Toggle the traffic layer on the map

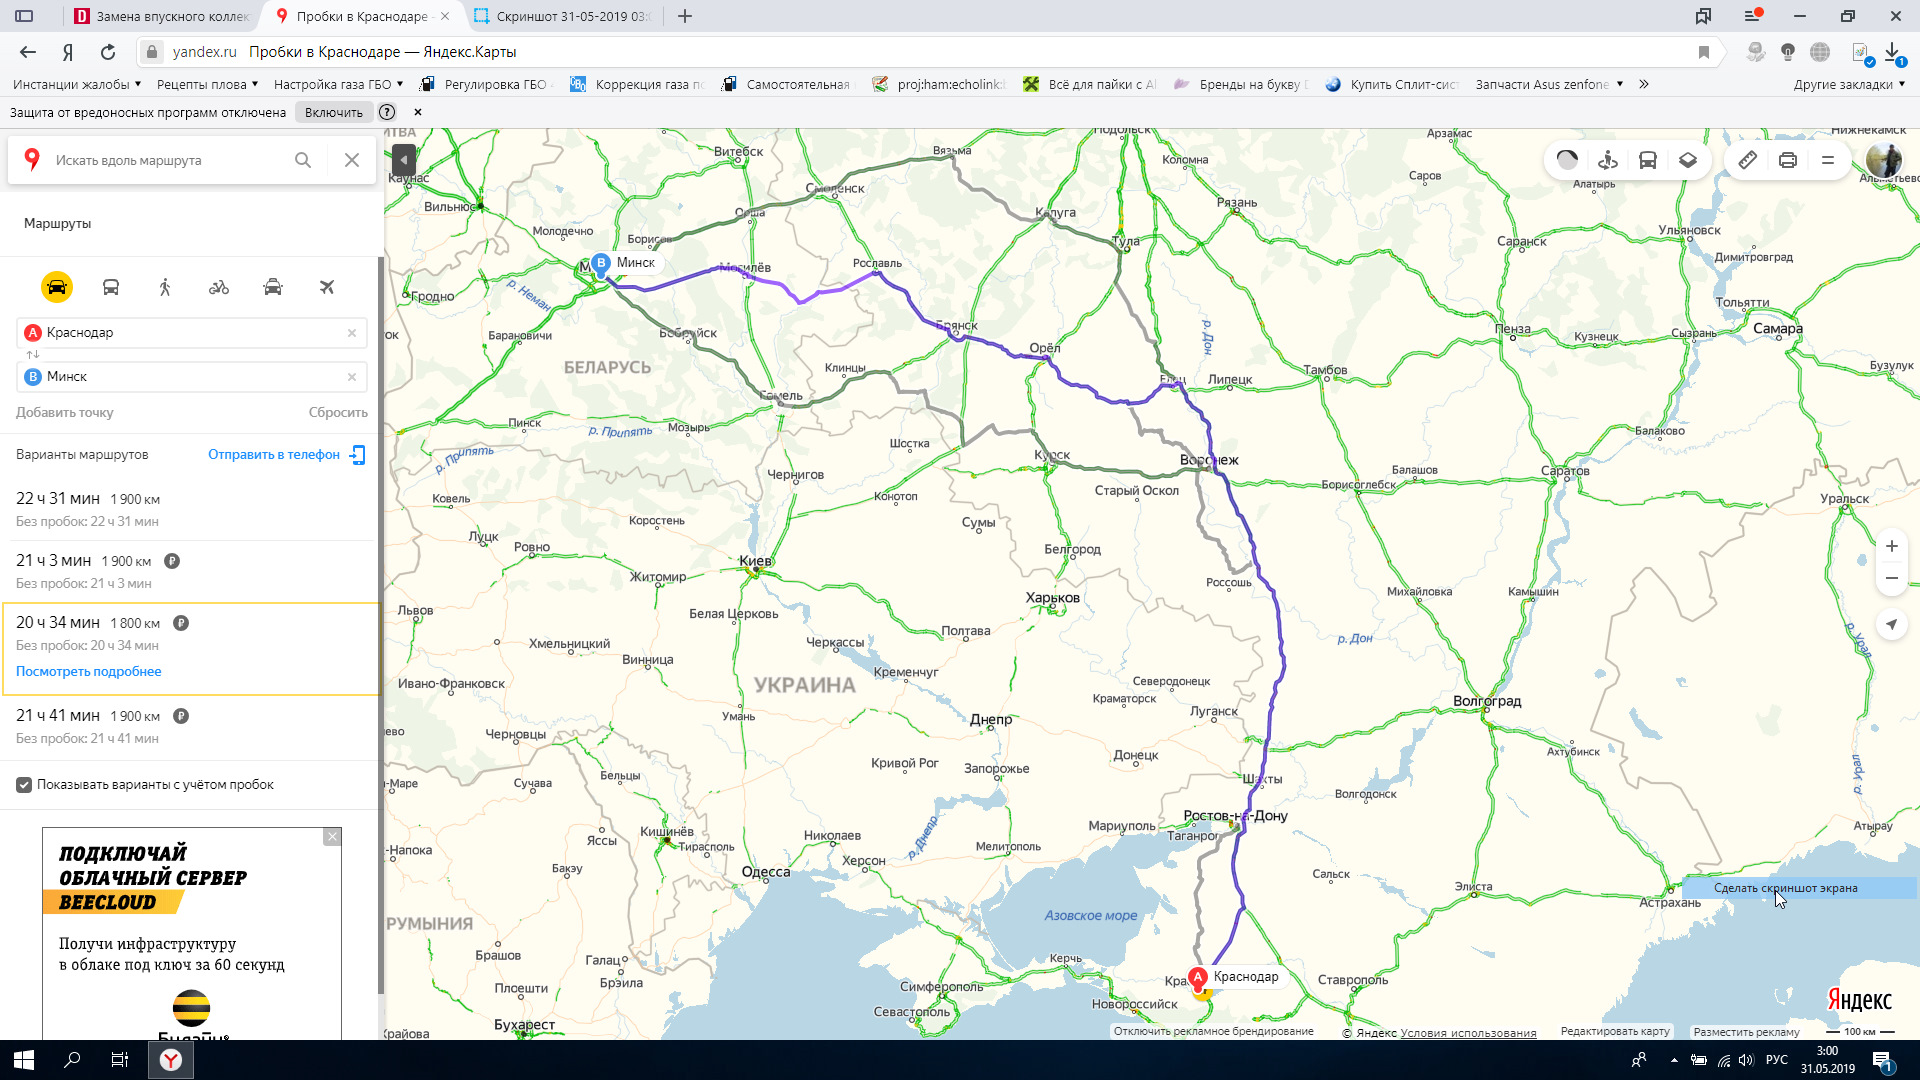(1567, 160)
